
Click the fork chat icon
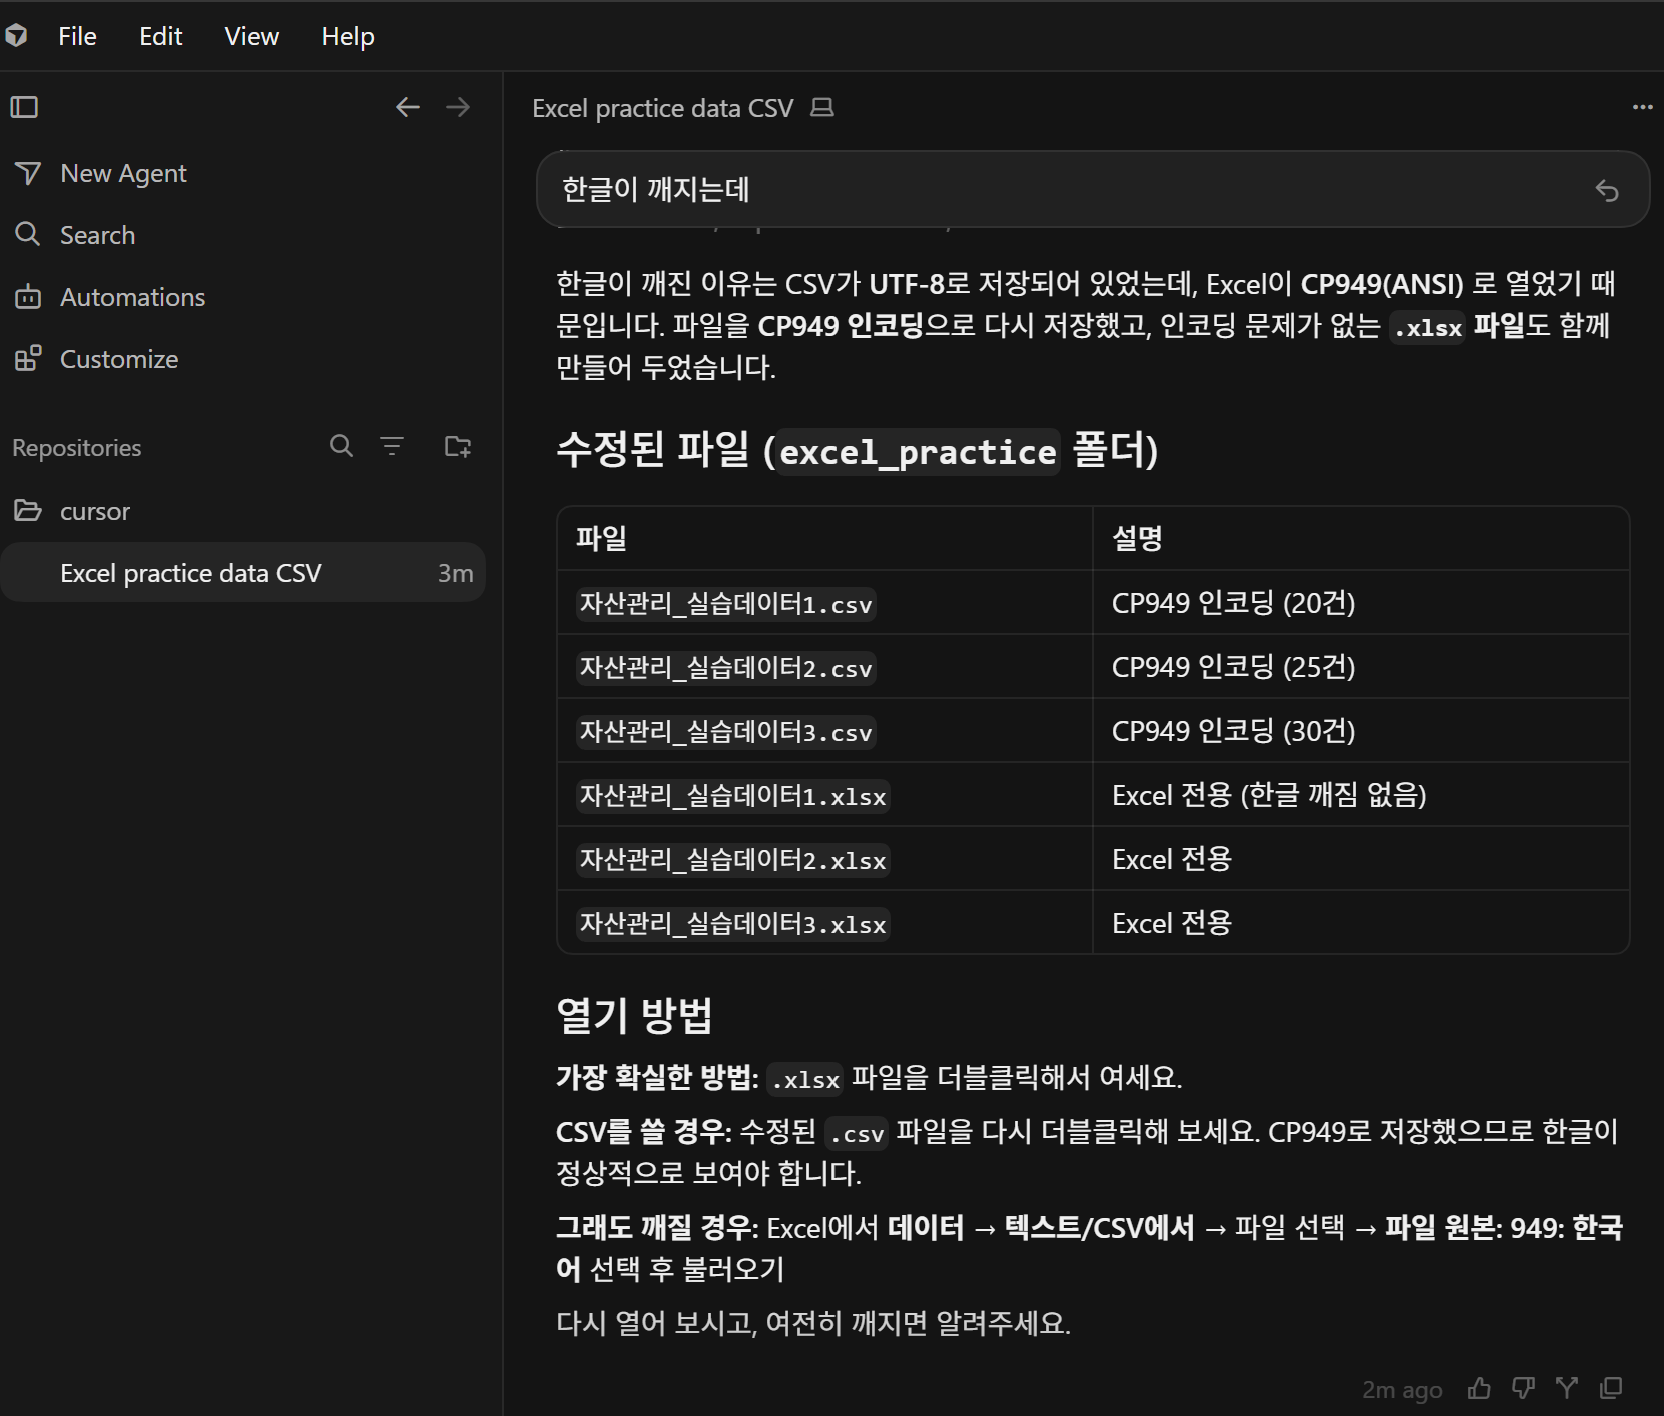coord(1567,1388)
